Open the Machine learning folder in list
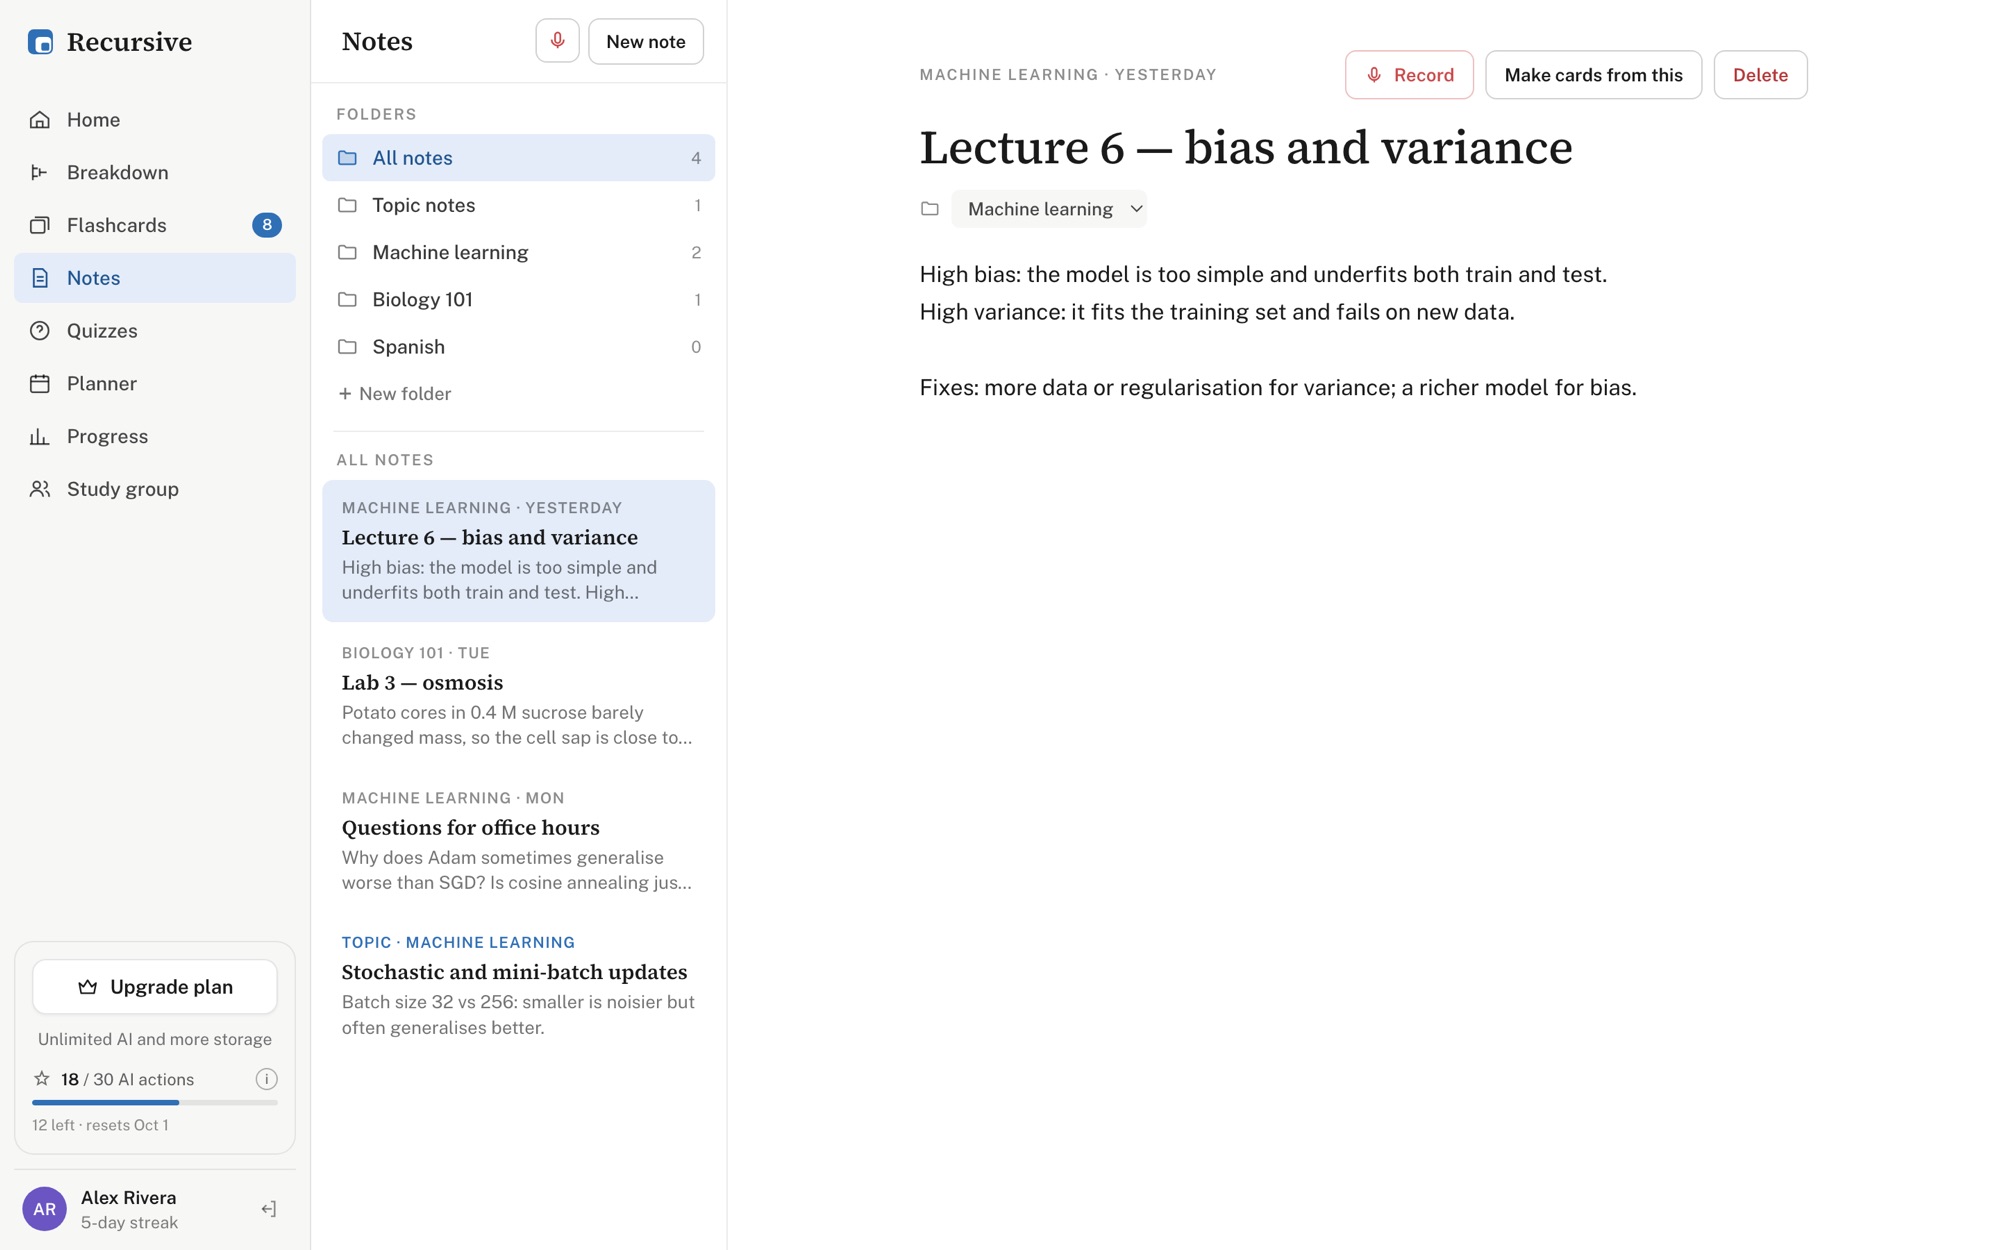Screen dimensions: 2000x1250 point(518,252)
